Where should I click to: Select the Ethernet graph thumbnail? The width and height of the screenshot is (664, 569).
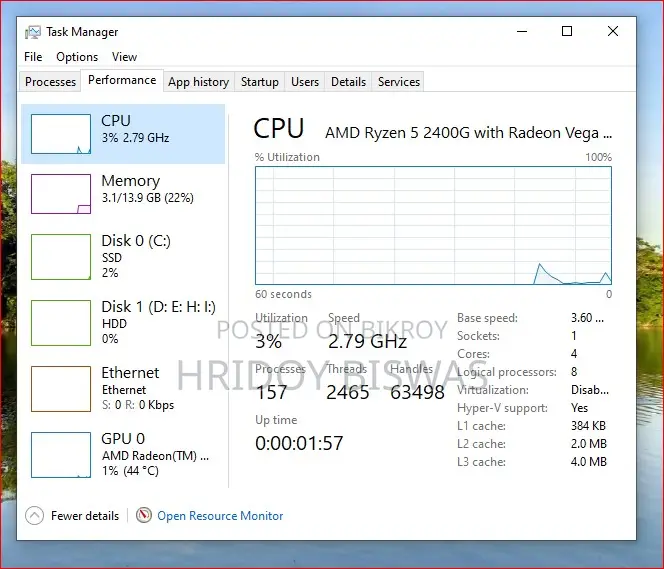point(61,389)
